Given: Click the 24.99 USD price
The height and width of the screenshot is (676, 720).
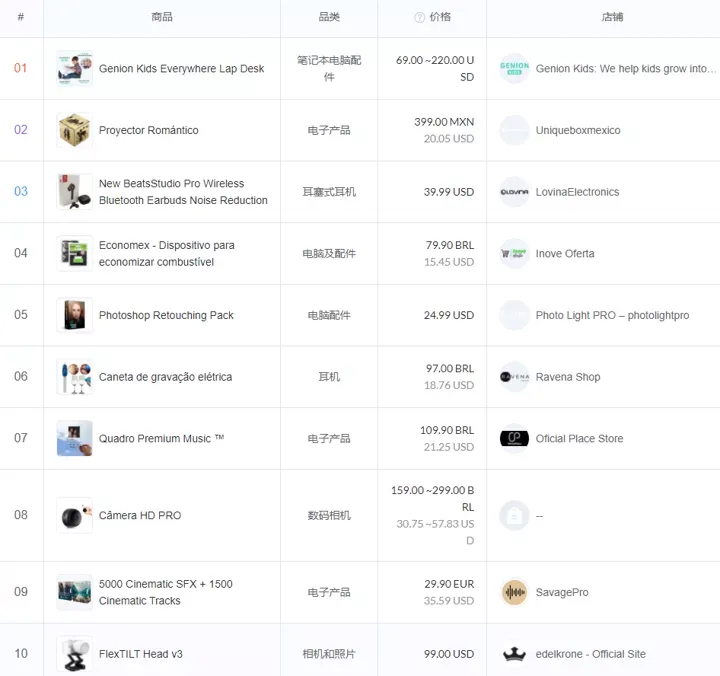Looking at the screenshot, I should pyautogui.click(x=449, y=315).
